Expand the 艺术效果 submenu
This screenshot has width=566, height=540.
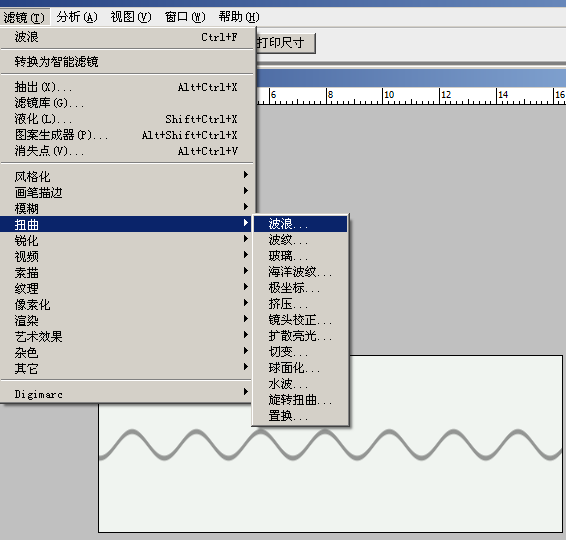[126, 336]
